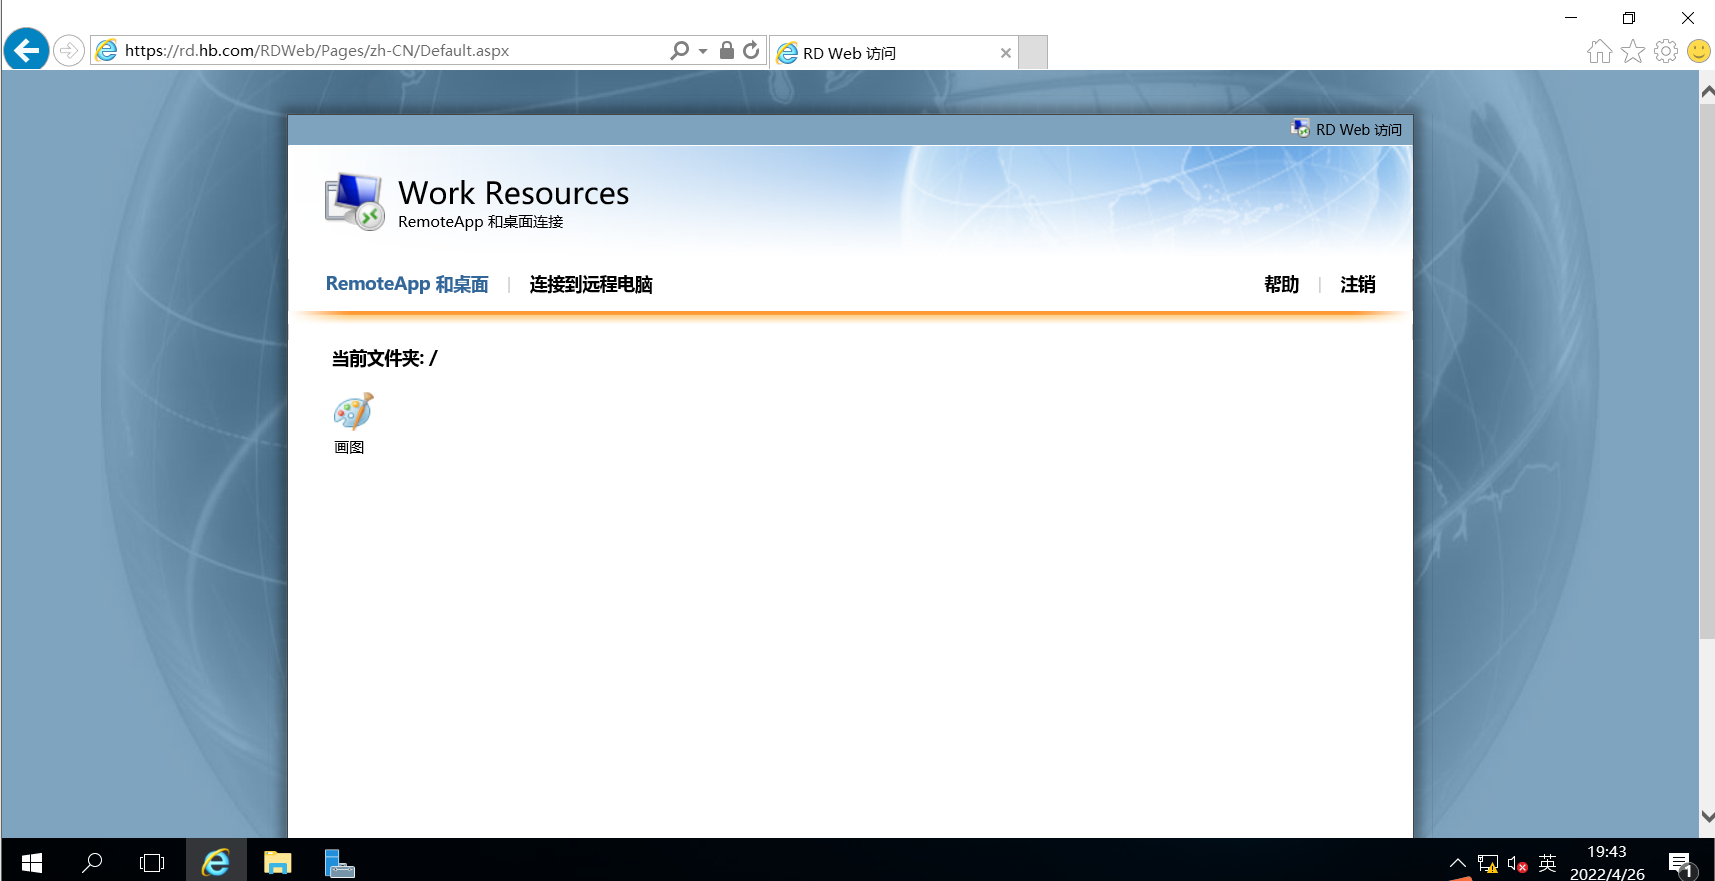The image size is (1715, 881).
Task: Open taskbar search magnifier
Action: click(x=92, y=862)
